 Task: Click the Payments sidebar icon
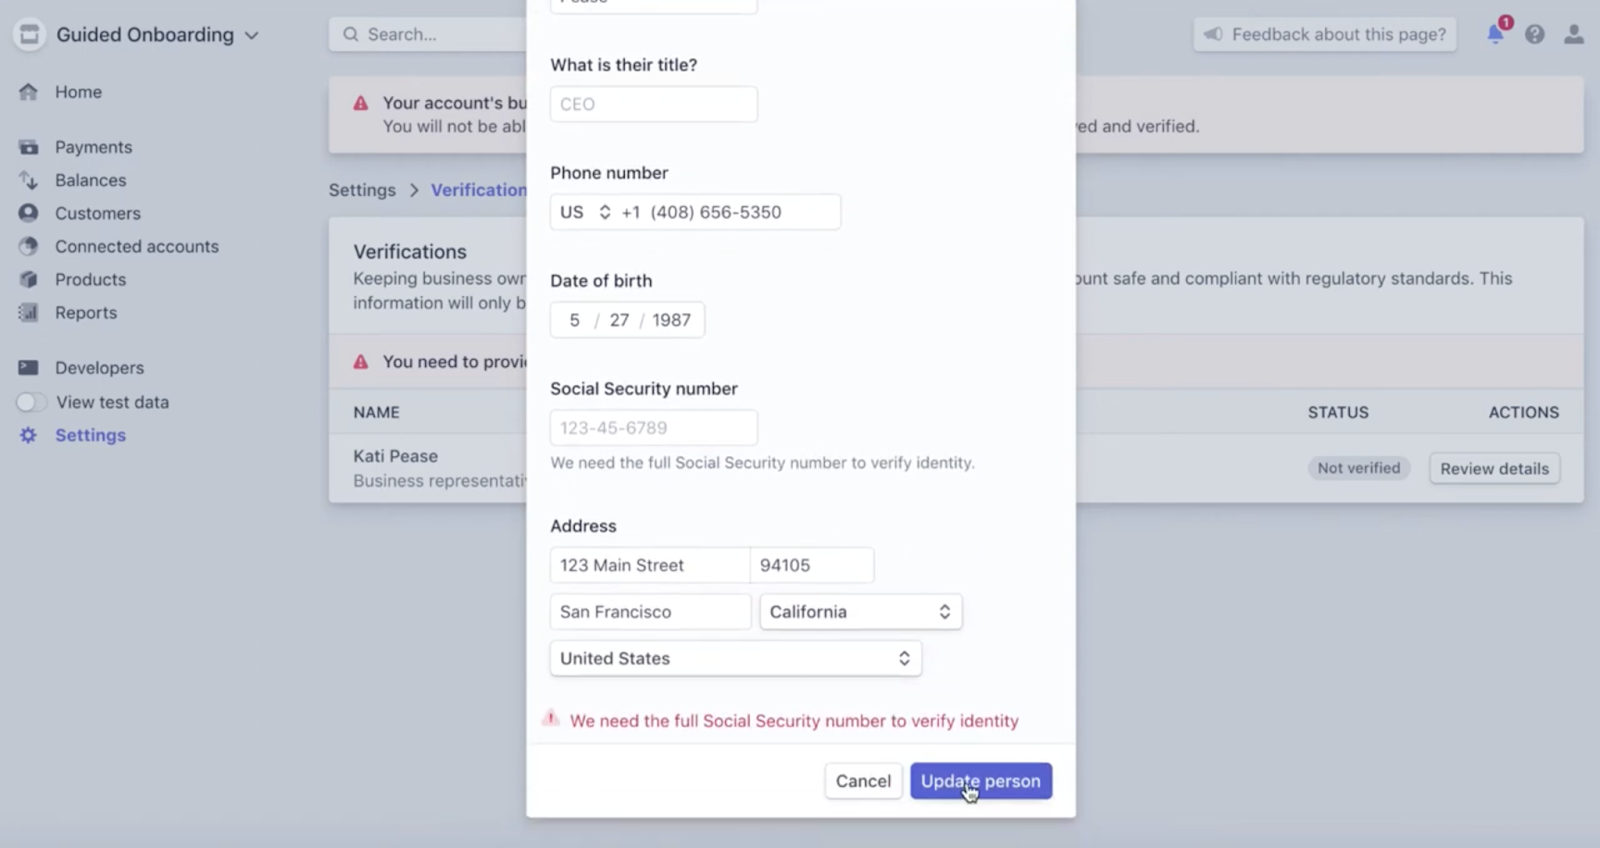click(x=28, y=147)
